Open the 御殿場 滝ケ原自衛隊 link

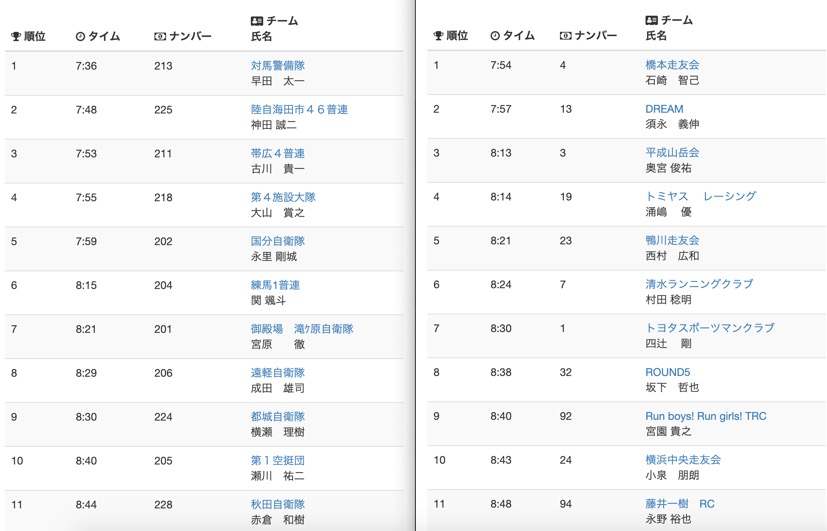(x=301, y=329)
